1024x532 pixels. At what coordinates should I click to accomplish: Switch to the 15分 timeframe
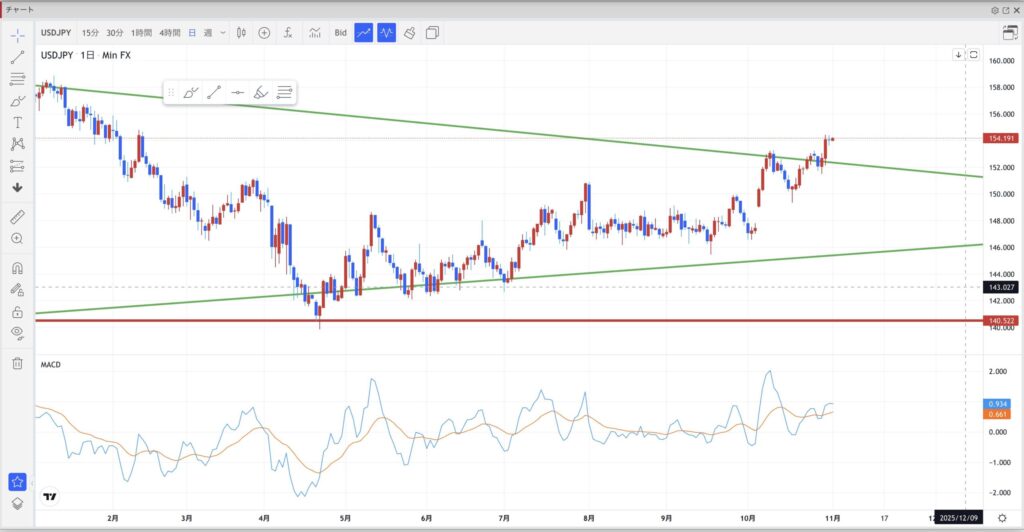[x=91, y=33]
